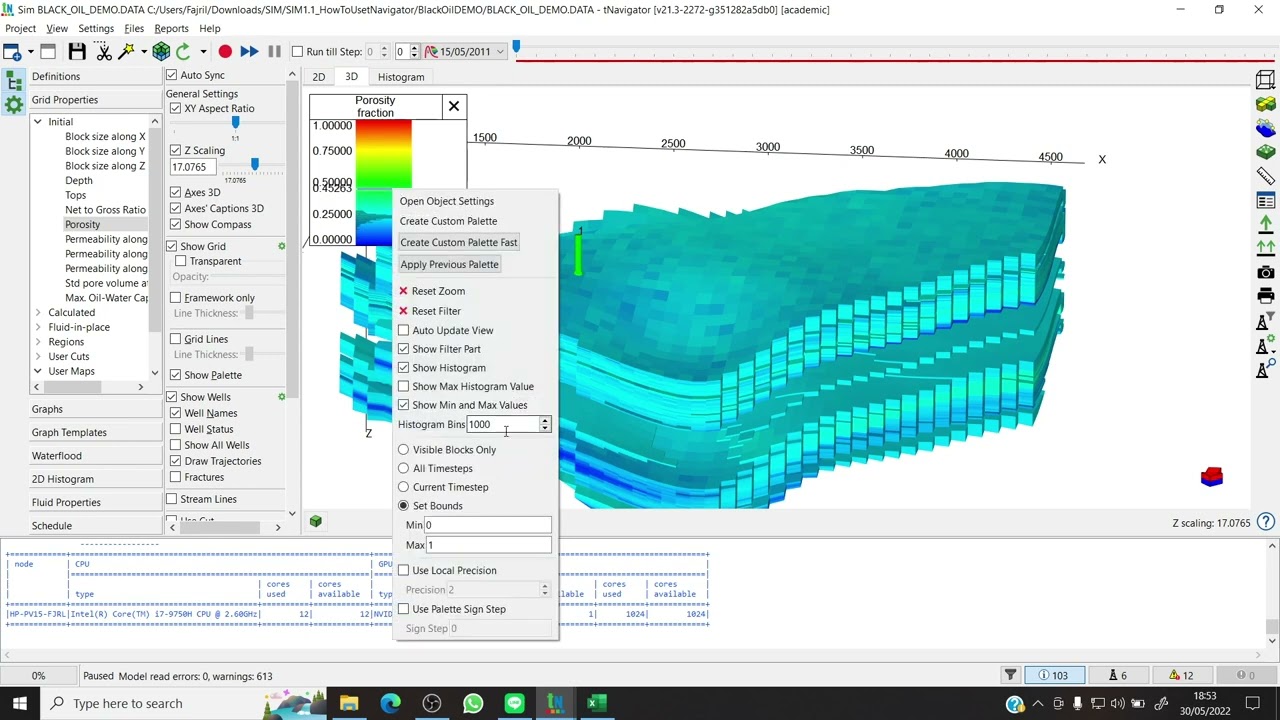The width and height of the screenshot is (1280, 720).
Task: Click the well filter derrick icon
Action: pyautogui.click(x=1266, y=322)
